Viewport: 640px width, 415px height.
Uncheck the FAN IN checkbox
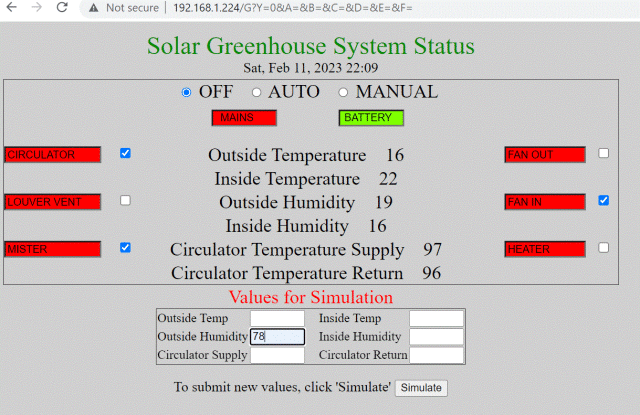click(x=603, y=200)
